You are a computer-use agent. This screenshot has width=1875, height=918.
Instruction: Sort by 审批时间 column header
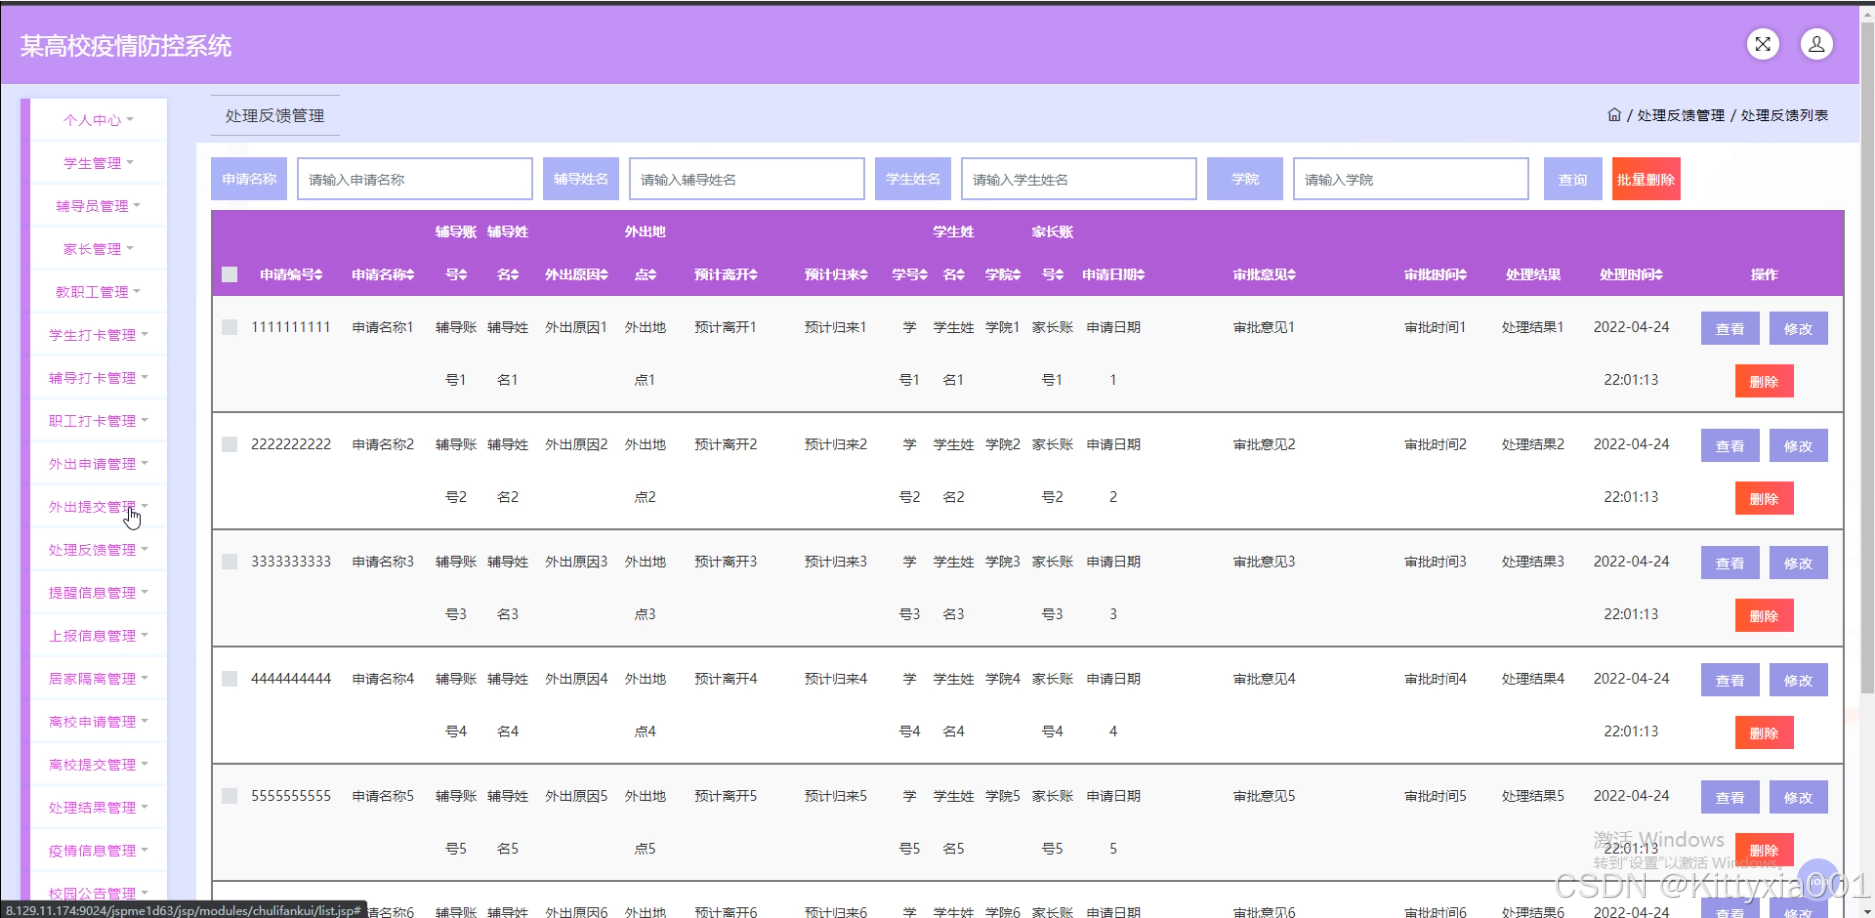[x=1434, y=275]
